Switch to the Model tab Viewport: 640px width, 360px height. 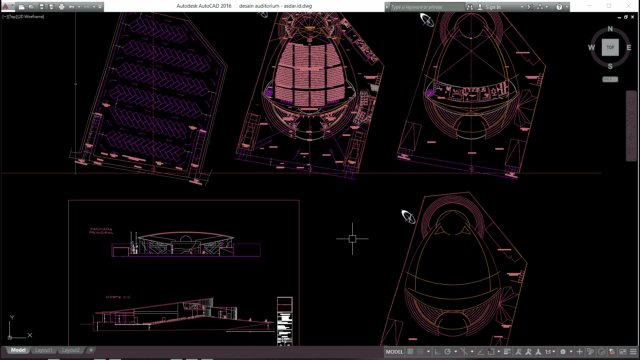(18, 350)
